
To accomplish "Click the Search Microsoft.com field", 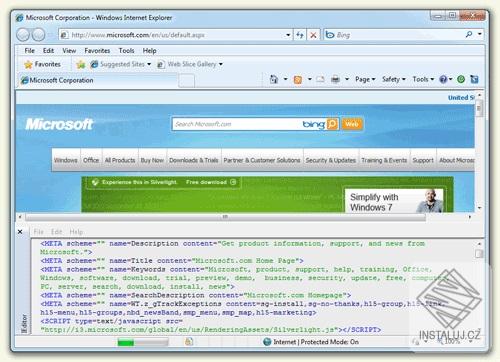I will [237, 124].
